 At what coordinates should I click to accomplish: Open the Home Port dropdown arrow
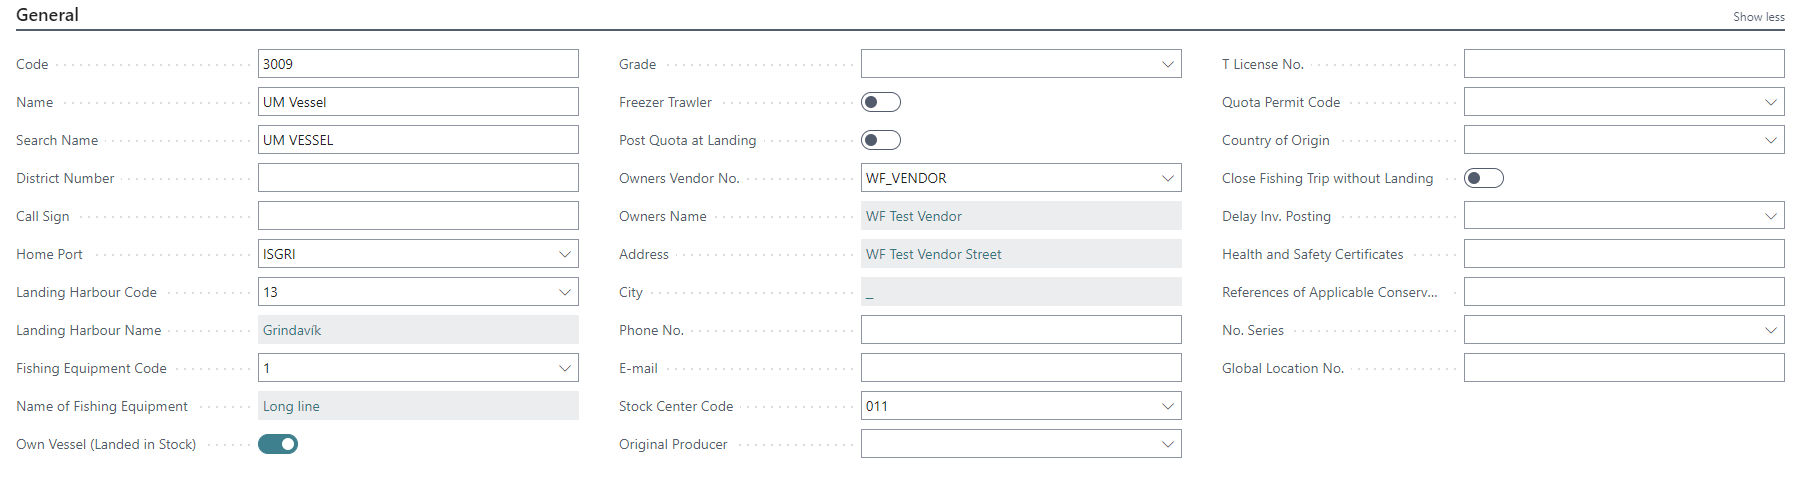[565, 254]
